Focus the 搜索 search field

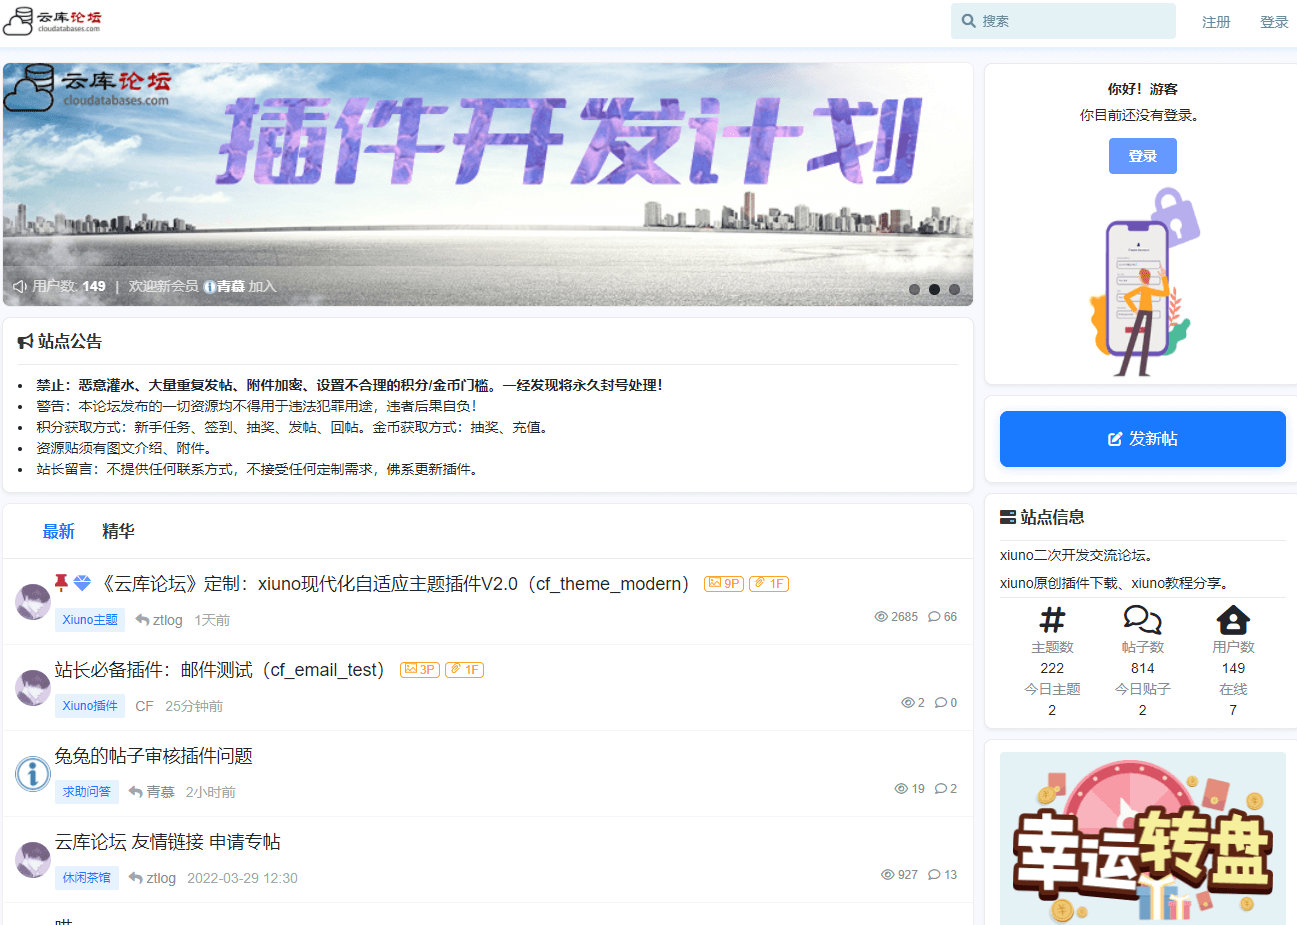click(1063, 21)
